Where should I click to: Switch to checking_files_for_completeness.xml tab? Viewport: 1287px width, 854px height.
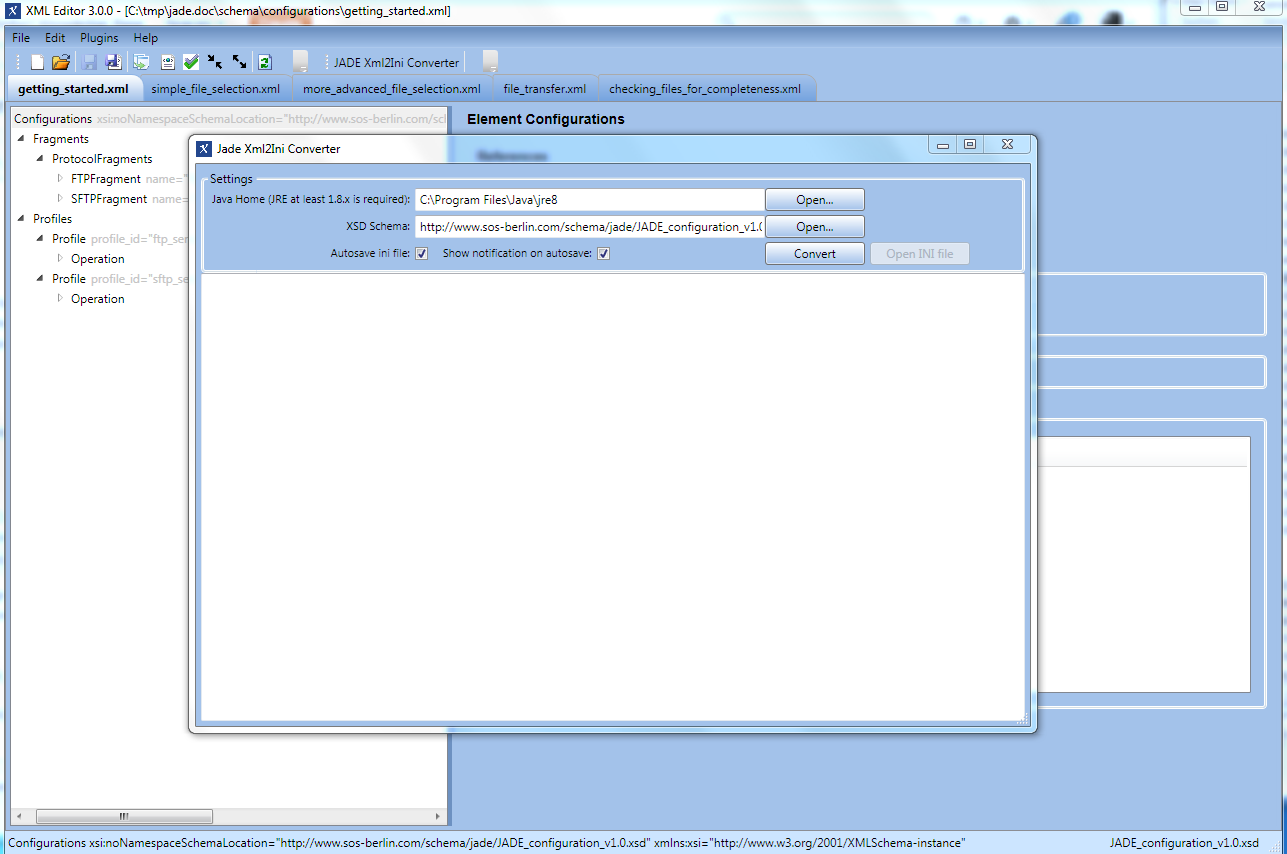pos(705,89)
